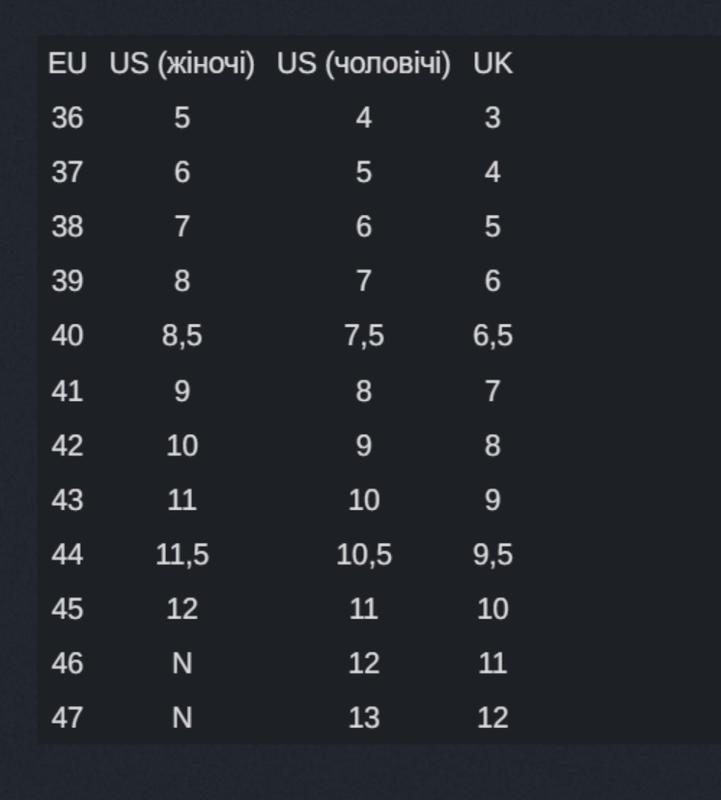Click the N value in row 46
This screenshot has height=800, width=721.
tap(182, 663)
